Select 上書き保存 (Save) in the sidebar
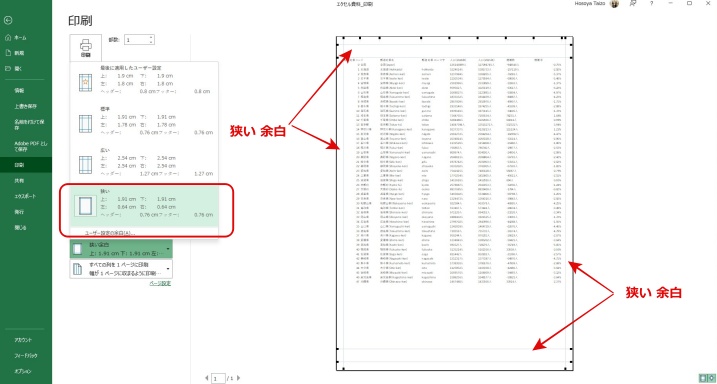The image size is (717, 384). [26, 107]
